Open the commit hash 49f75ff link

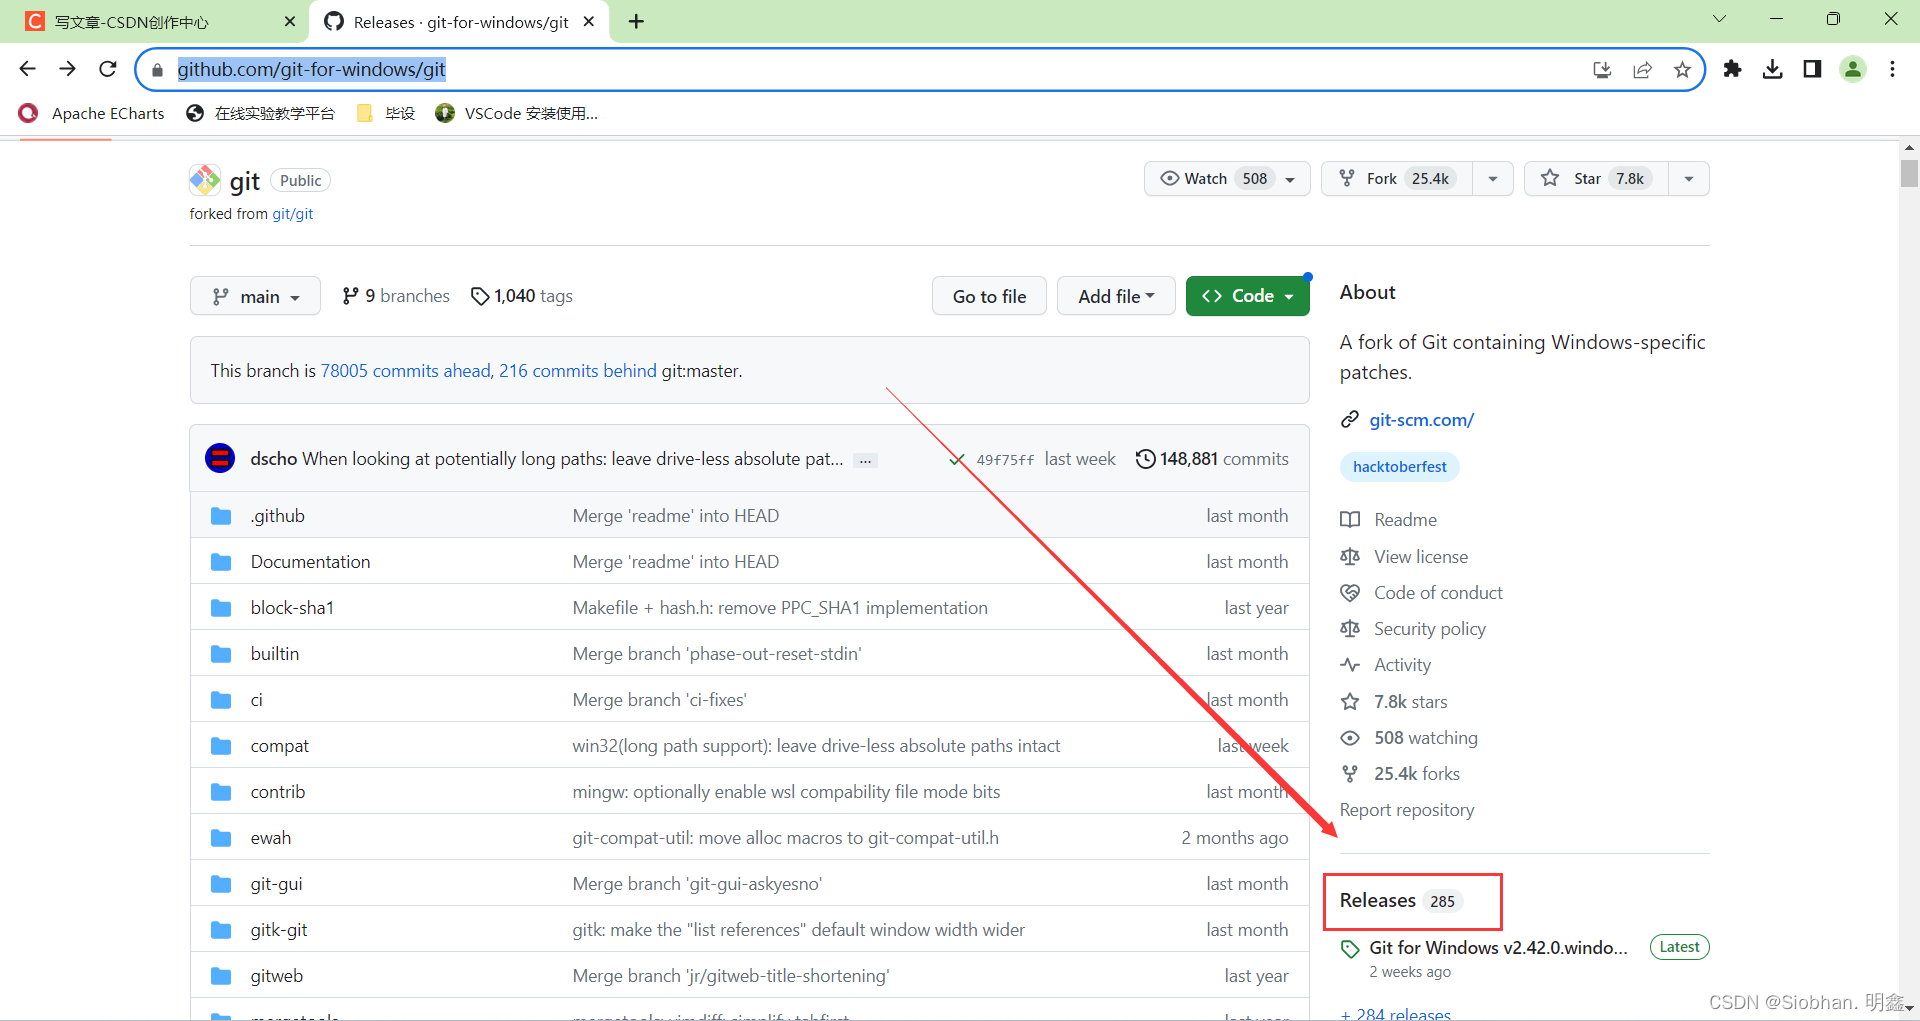coord(1005,460)
